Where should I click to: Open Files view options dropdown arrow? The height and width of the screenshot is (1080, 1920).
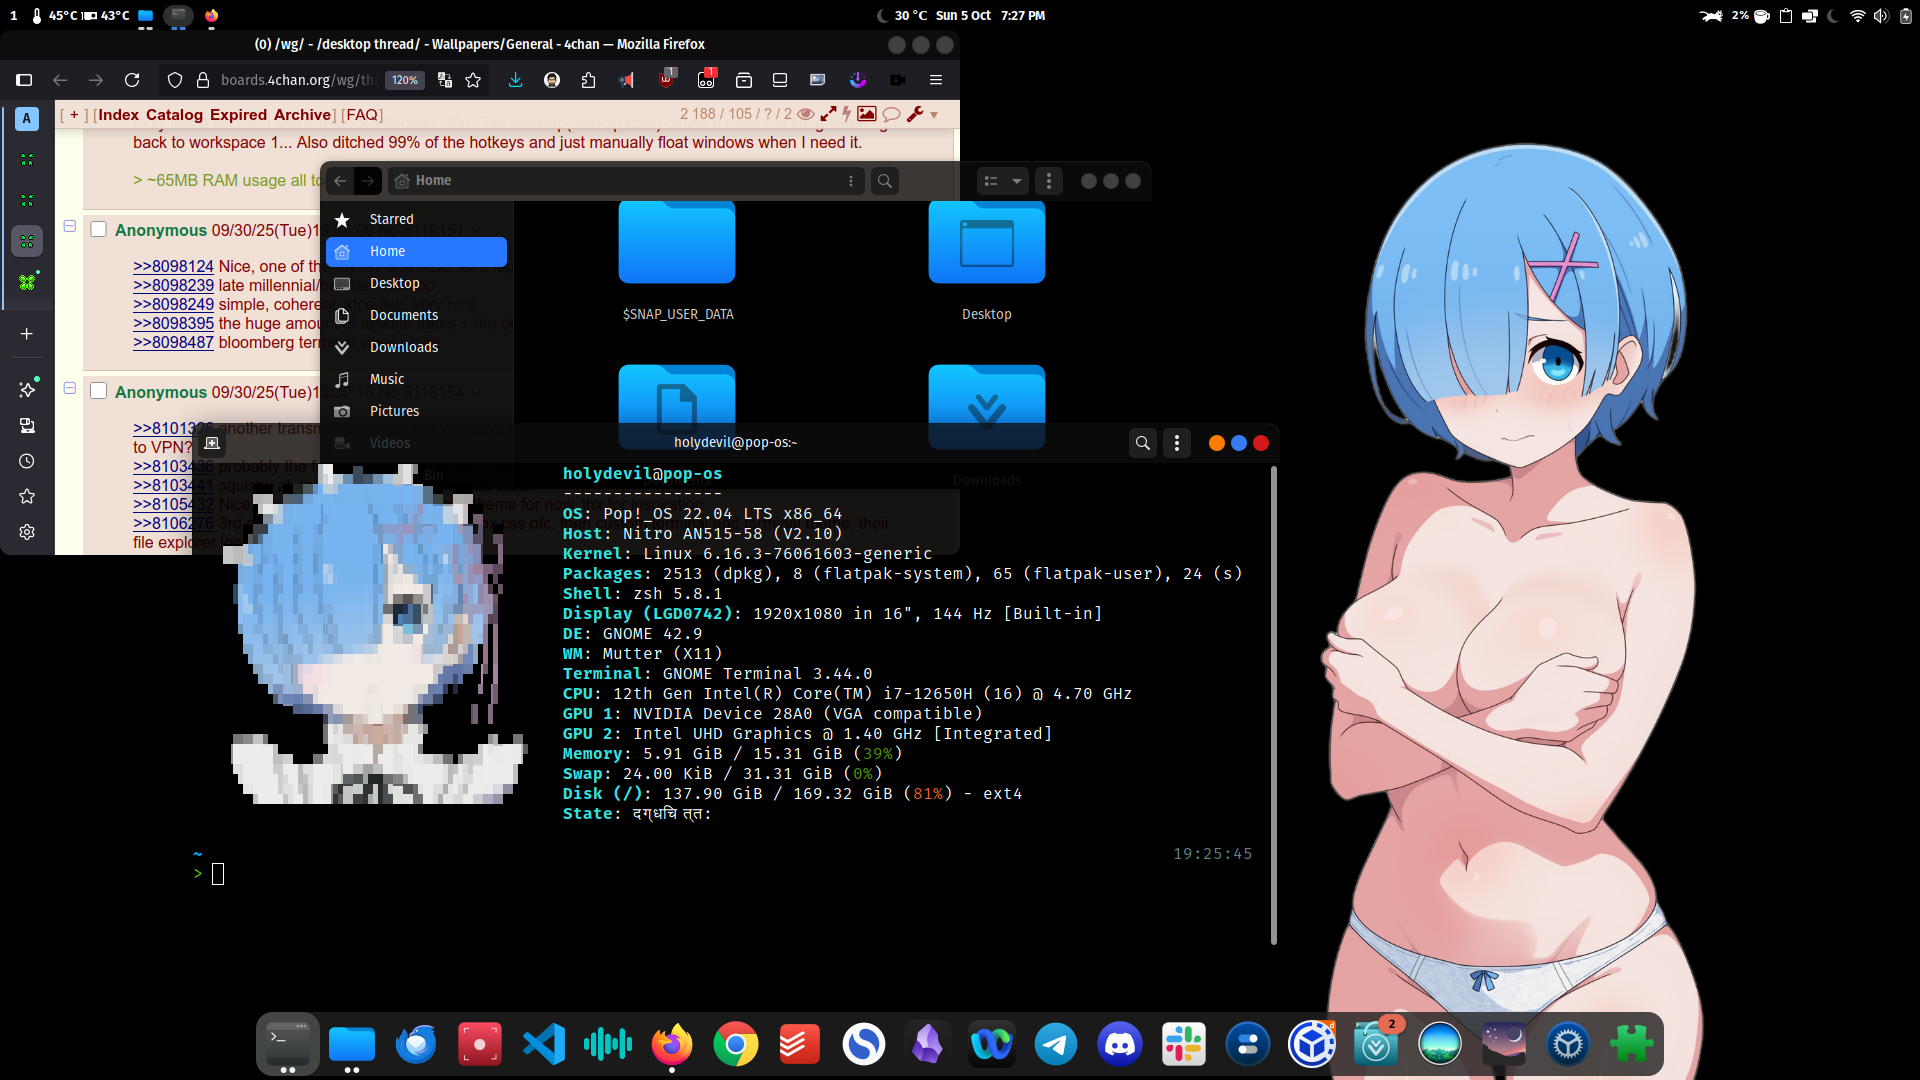[x=1017, y=181]
